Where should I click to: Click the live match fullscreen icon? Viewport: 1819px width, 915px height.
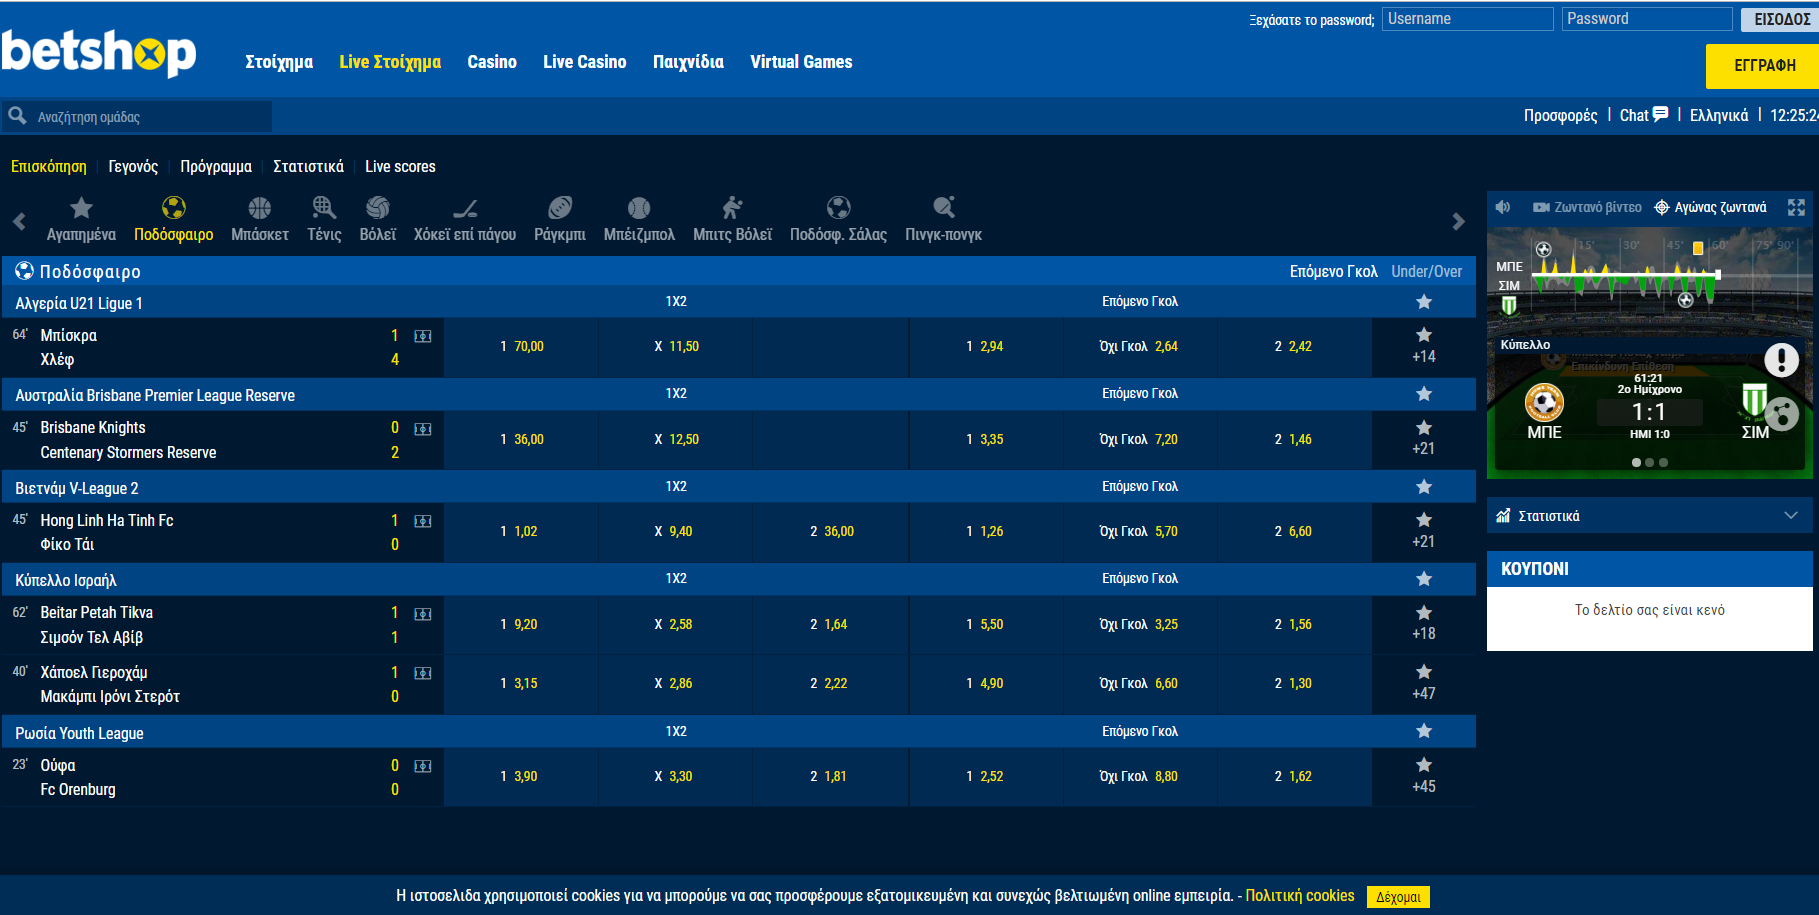click(x=1796, y=207)
